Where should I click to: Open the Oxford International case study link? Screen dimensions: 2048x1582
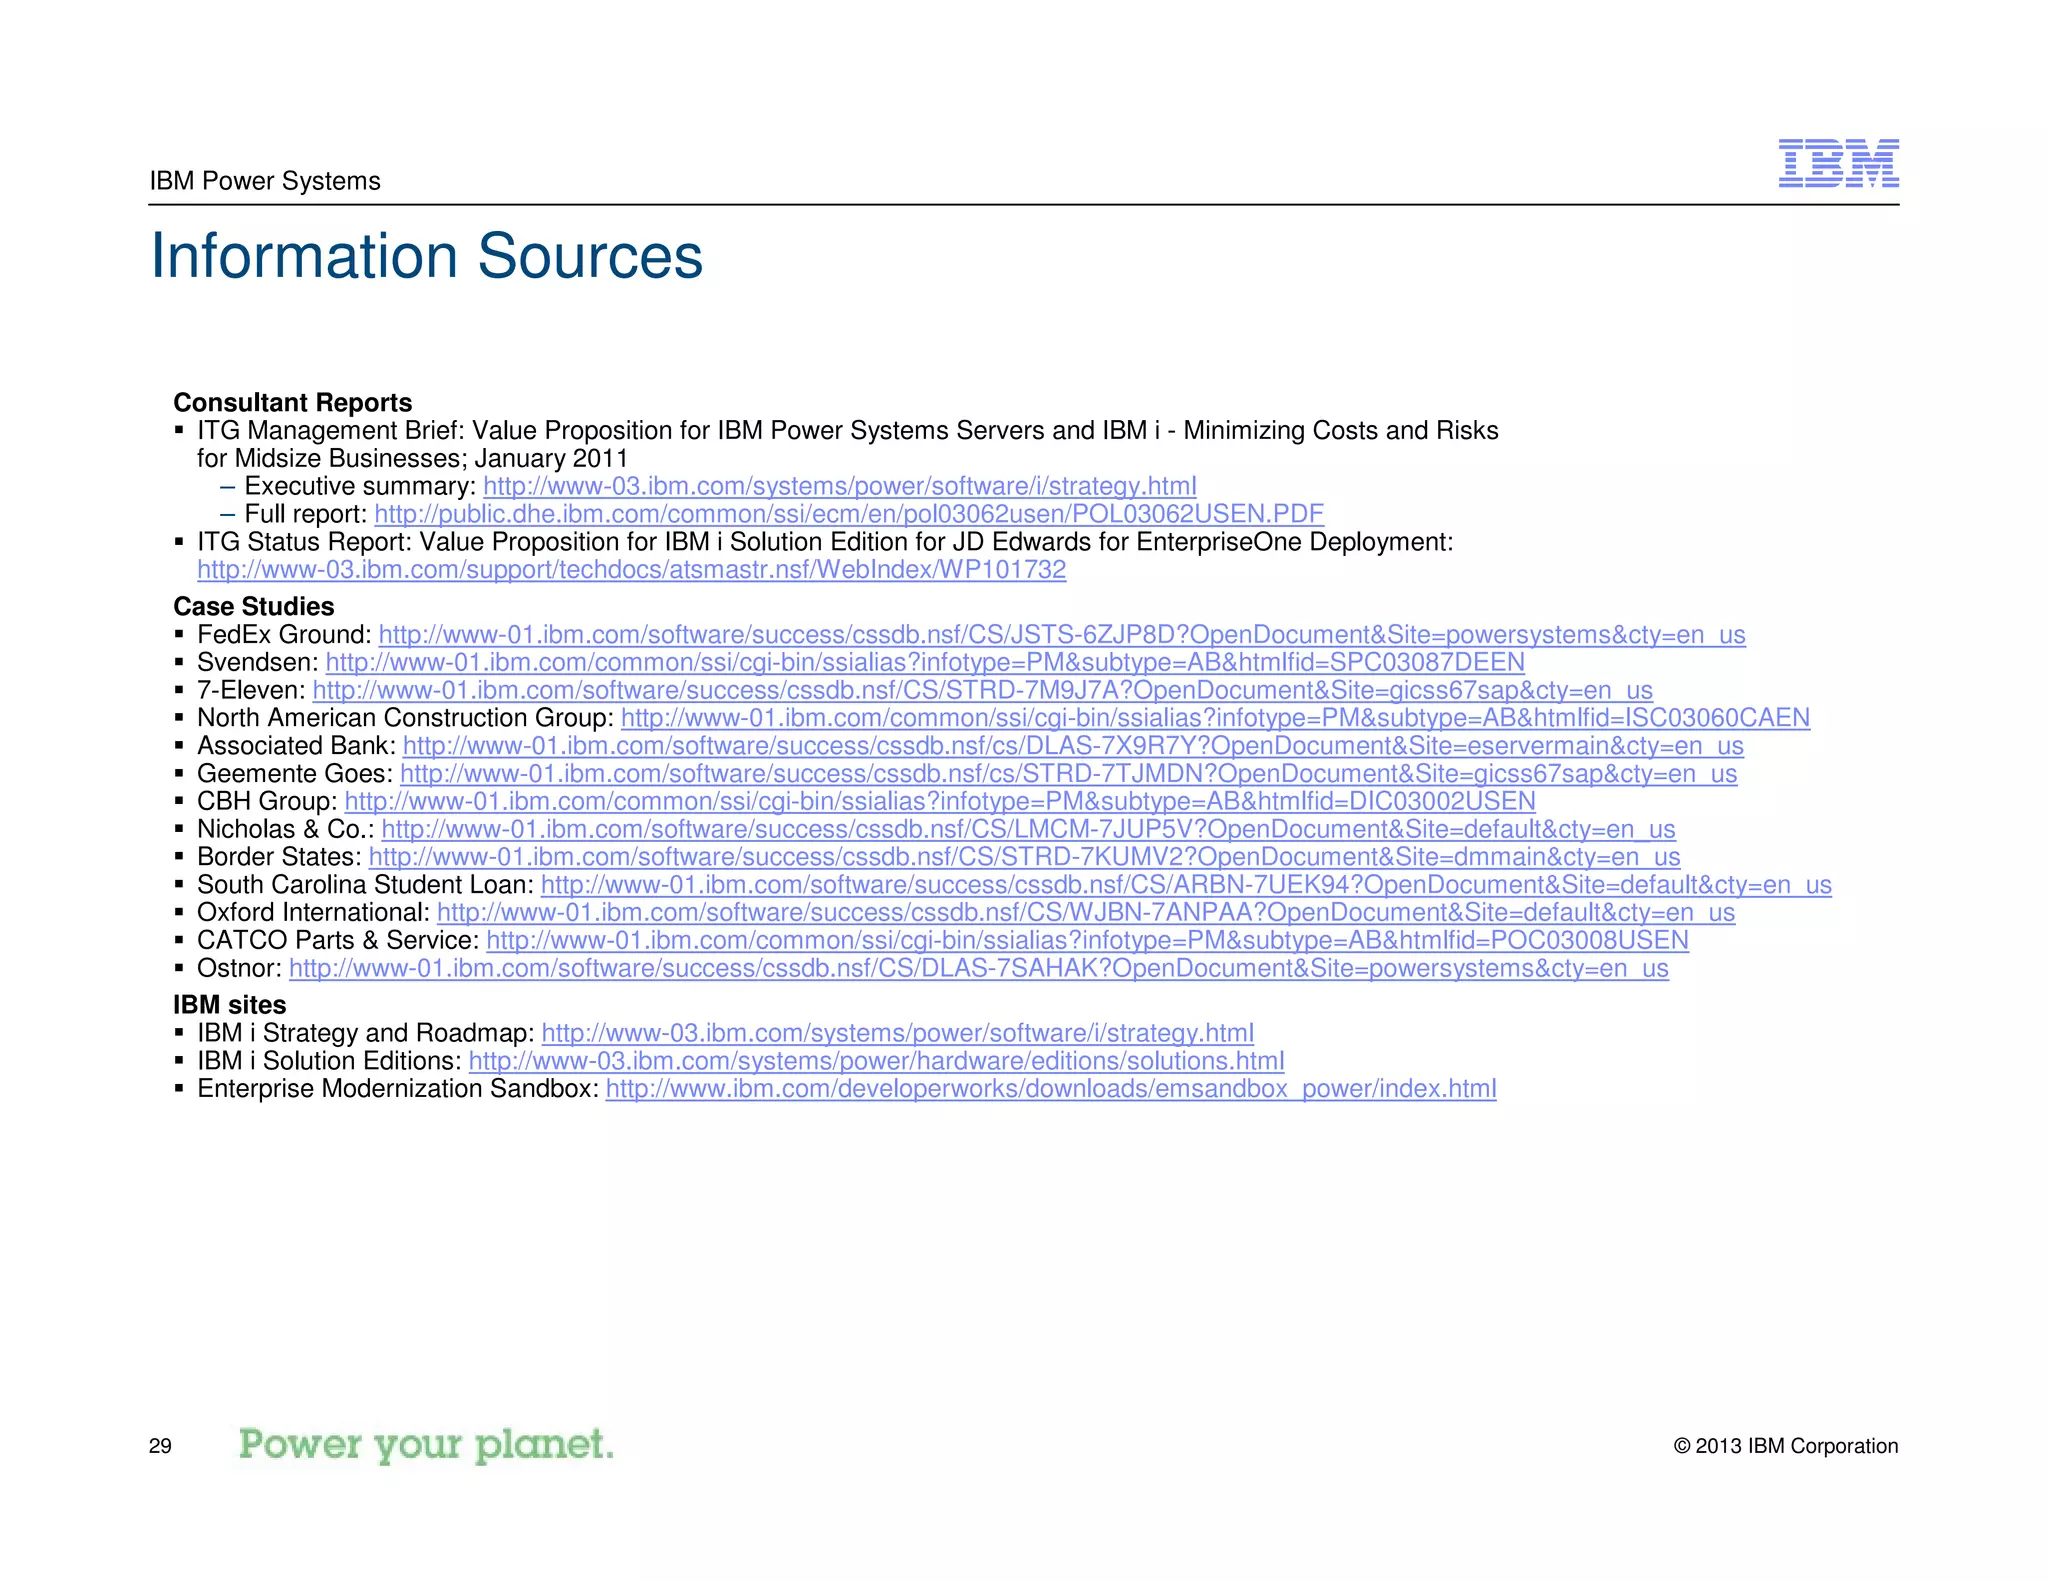click(1086, 914)
